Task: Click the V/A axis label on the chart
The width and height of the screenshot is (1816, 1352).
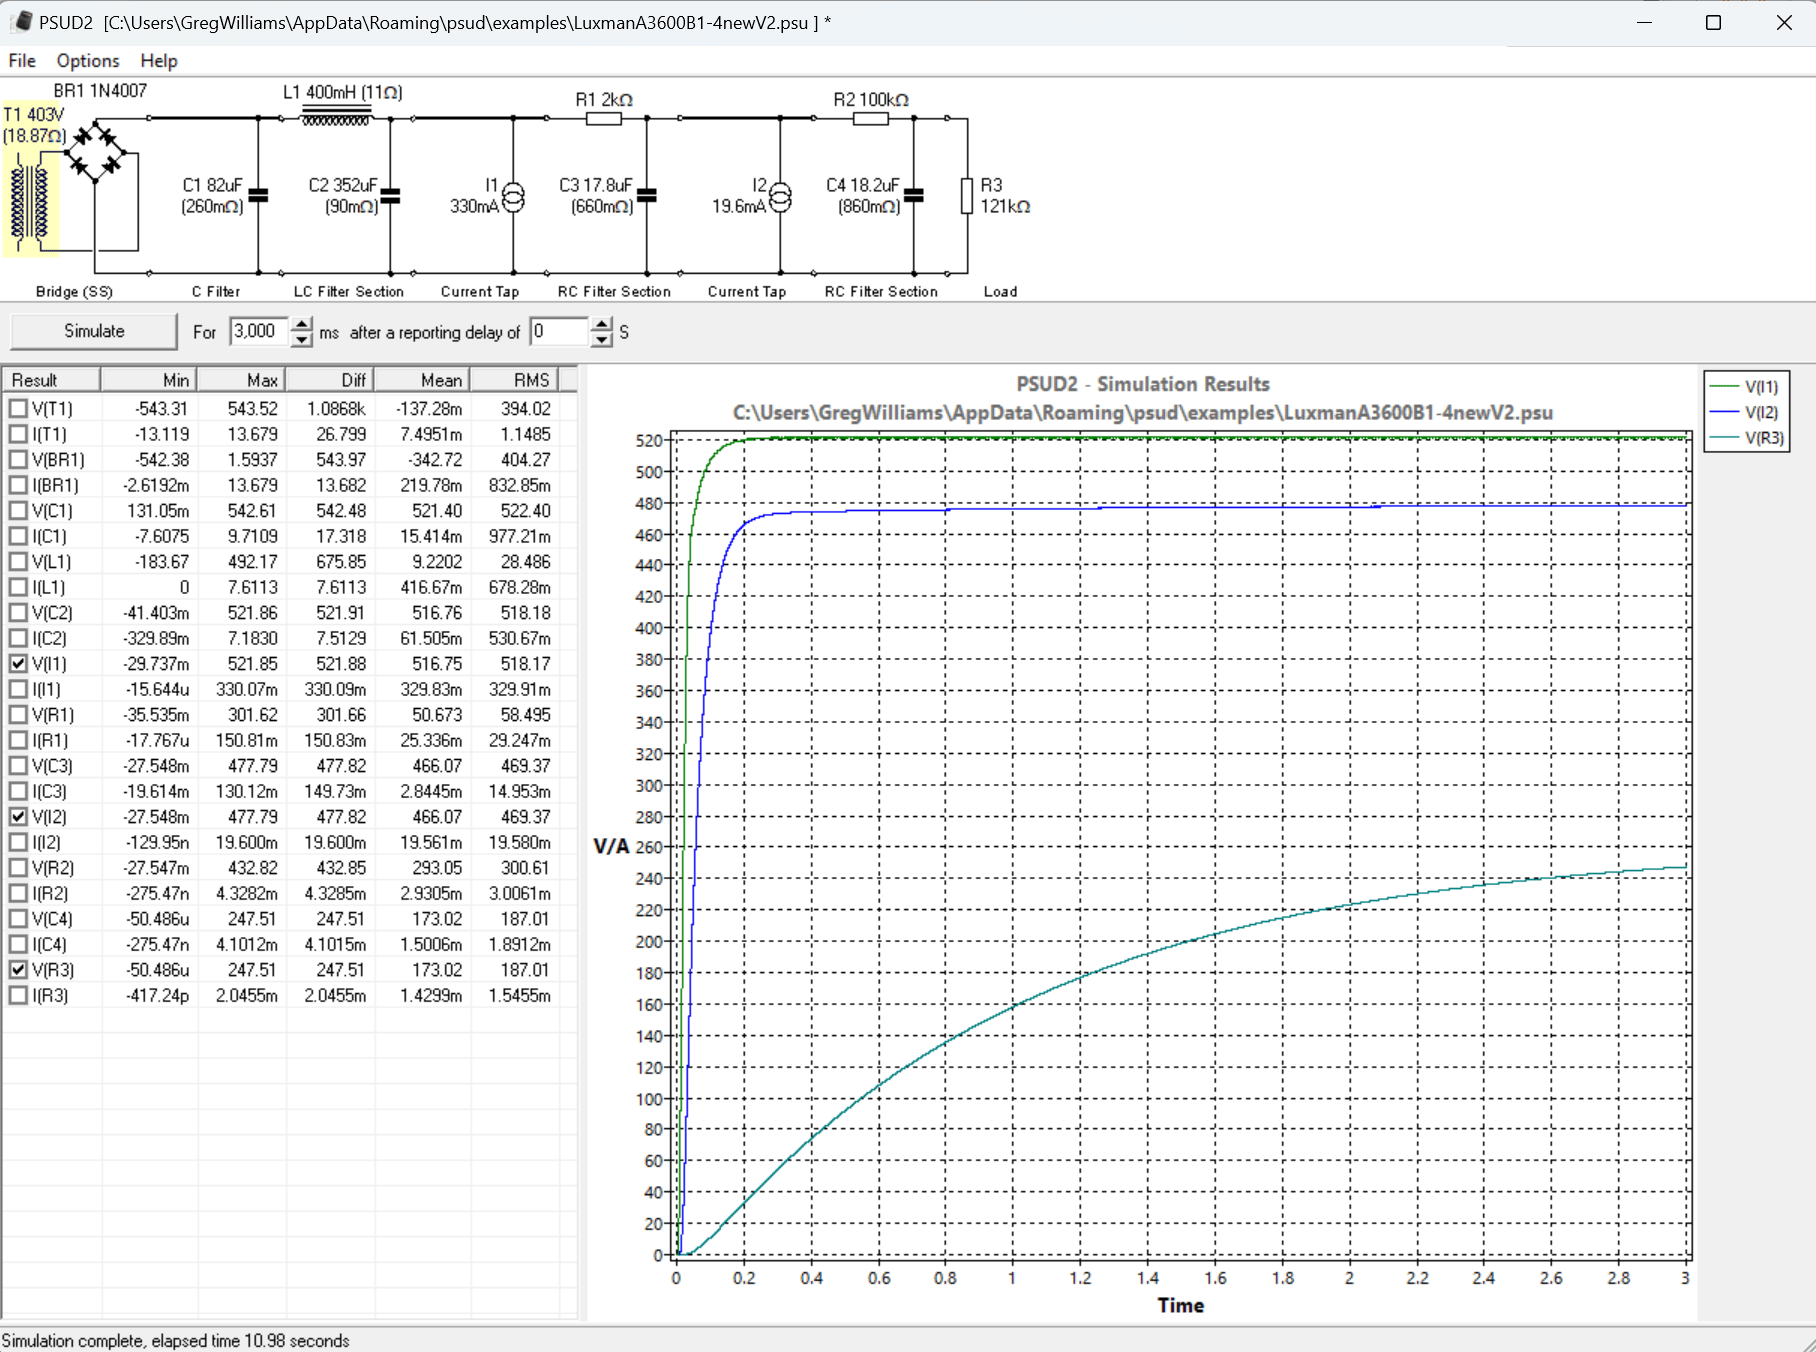Action: pos(611,847)
